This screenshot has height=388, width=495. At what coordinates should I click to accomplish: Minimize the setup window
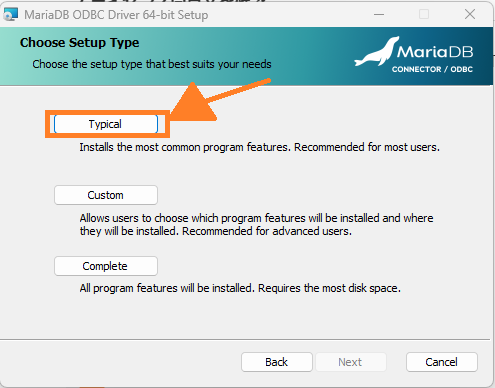coord(379,14)
